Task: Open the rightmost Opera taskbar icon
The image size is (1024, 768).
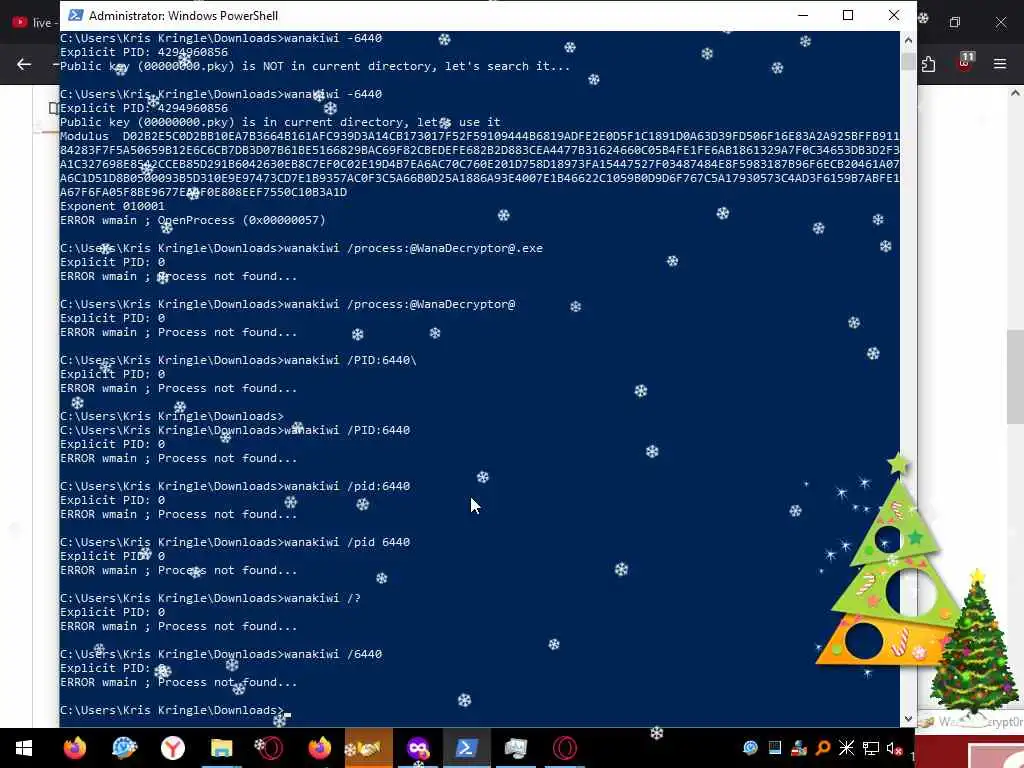Action: point(564,748)
